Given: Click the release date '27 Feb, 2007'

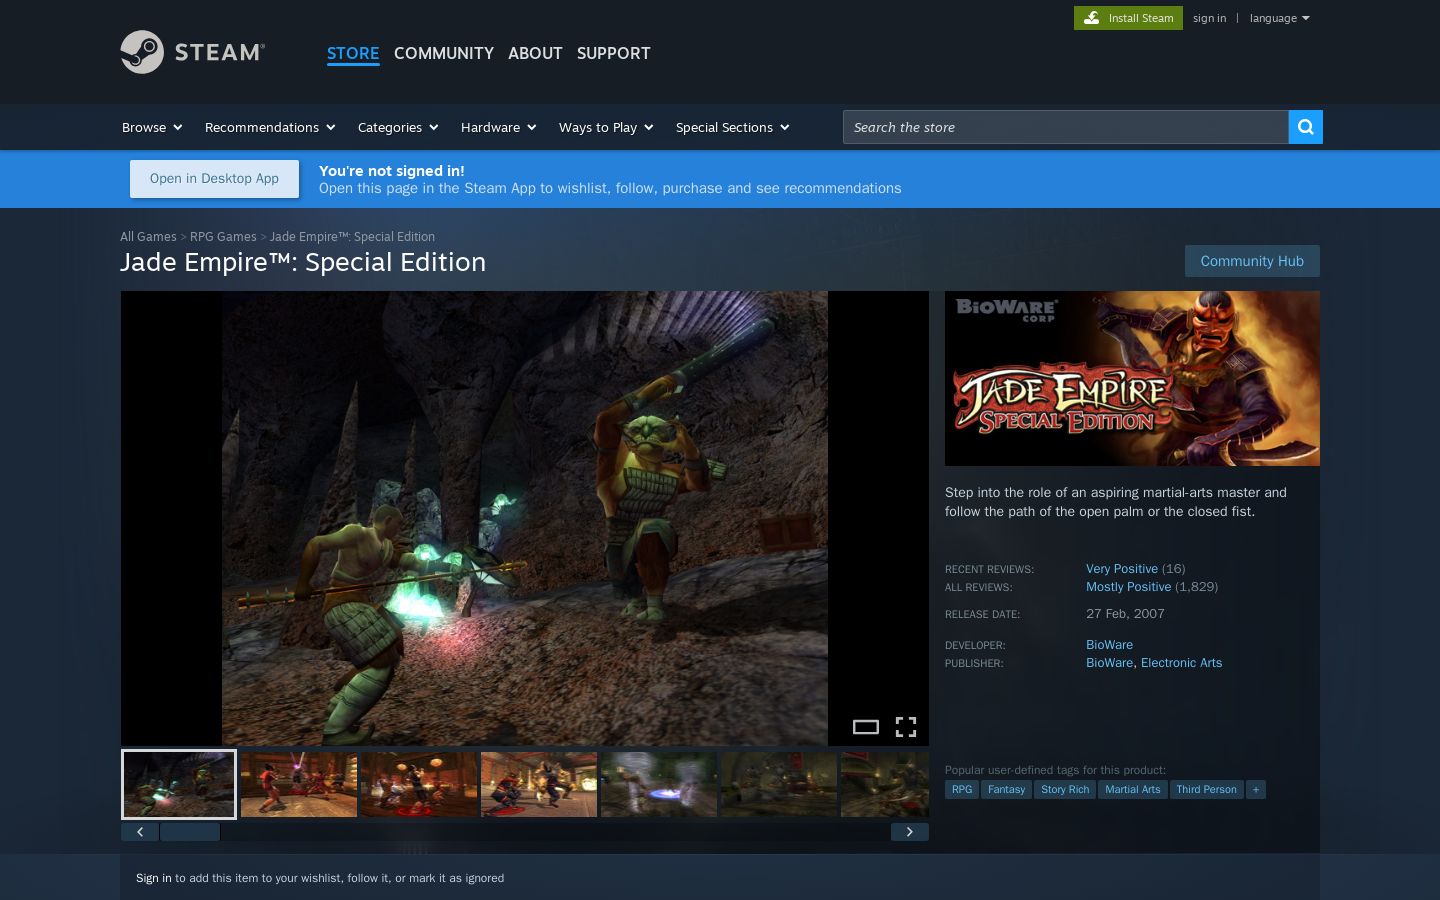Looking at the screenshot, I should [x=1125, y=614].
